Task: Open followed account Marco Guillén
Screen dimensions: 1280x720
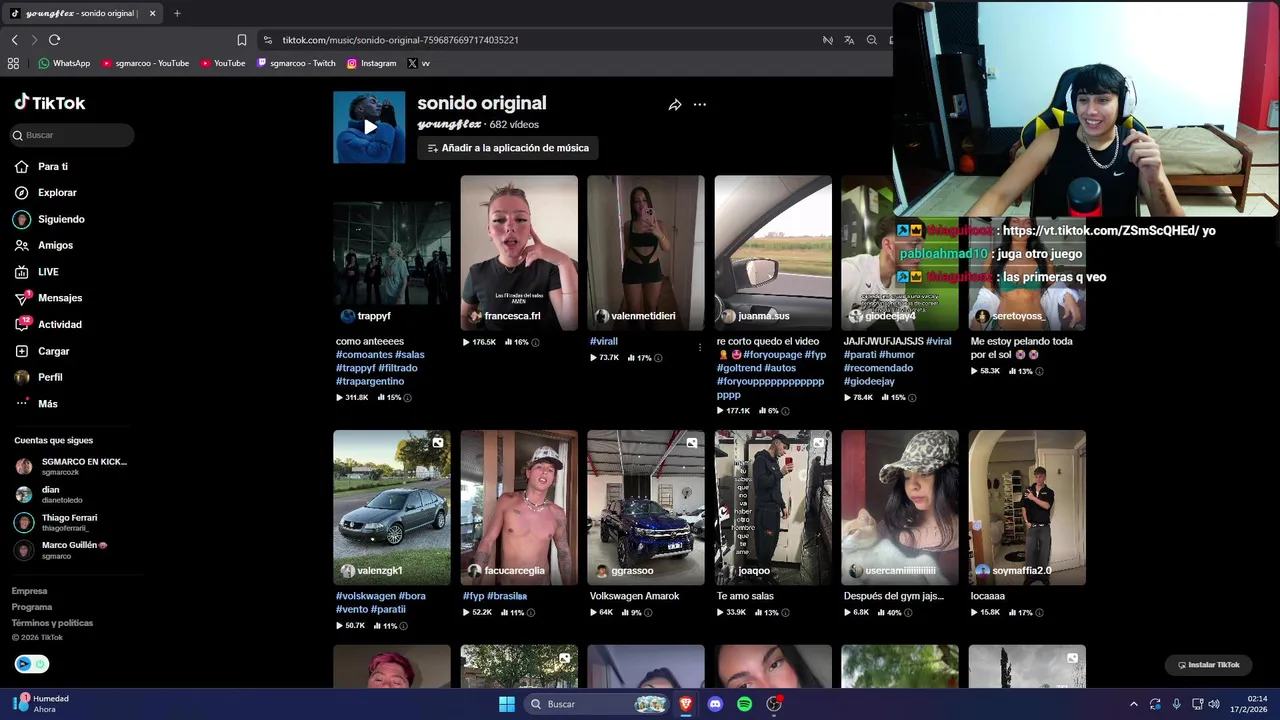Action: (61, 550)
